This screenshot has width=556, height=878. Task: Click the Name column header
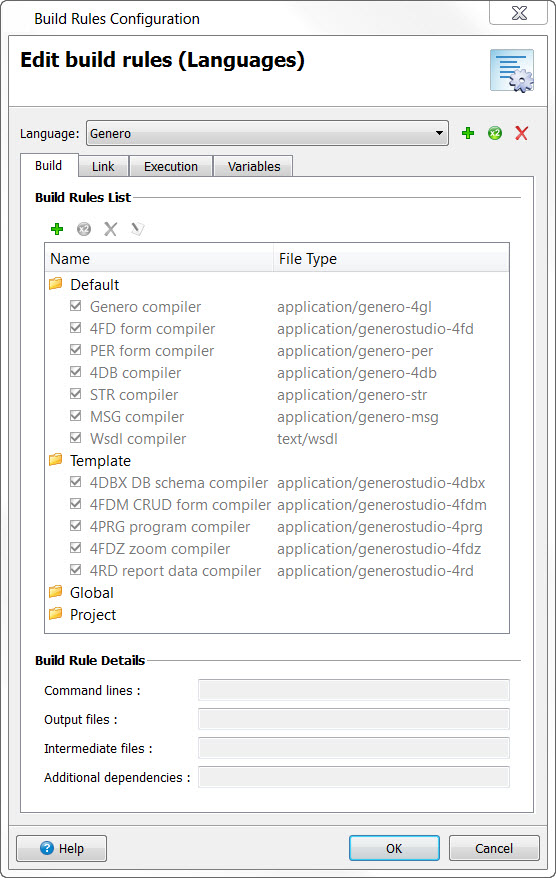[159, 259]
